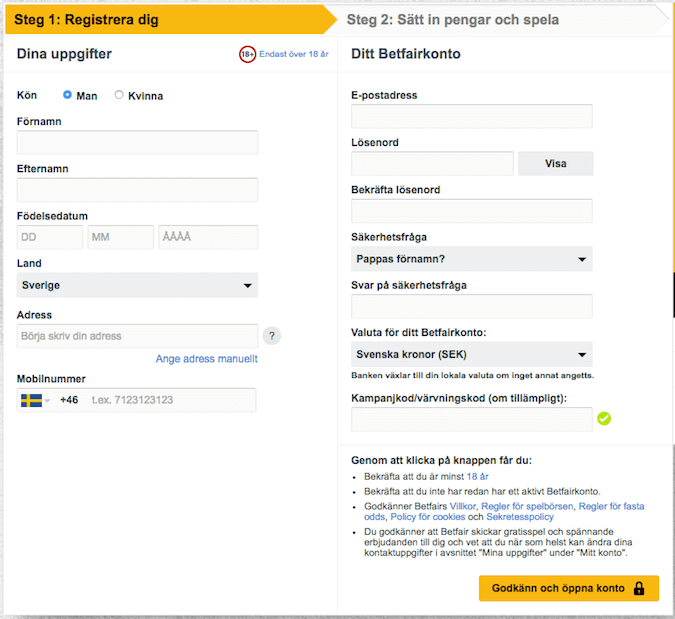
Task: Click the address help question mark icon
Action: tap(272, 336)
